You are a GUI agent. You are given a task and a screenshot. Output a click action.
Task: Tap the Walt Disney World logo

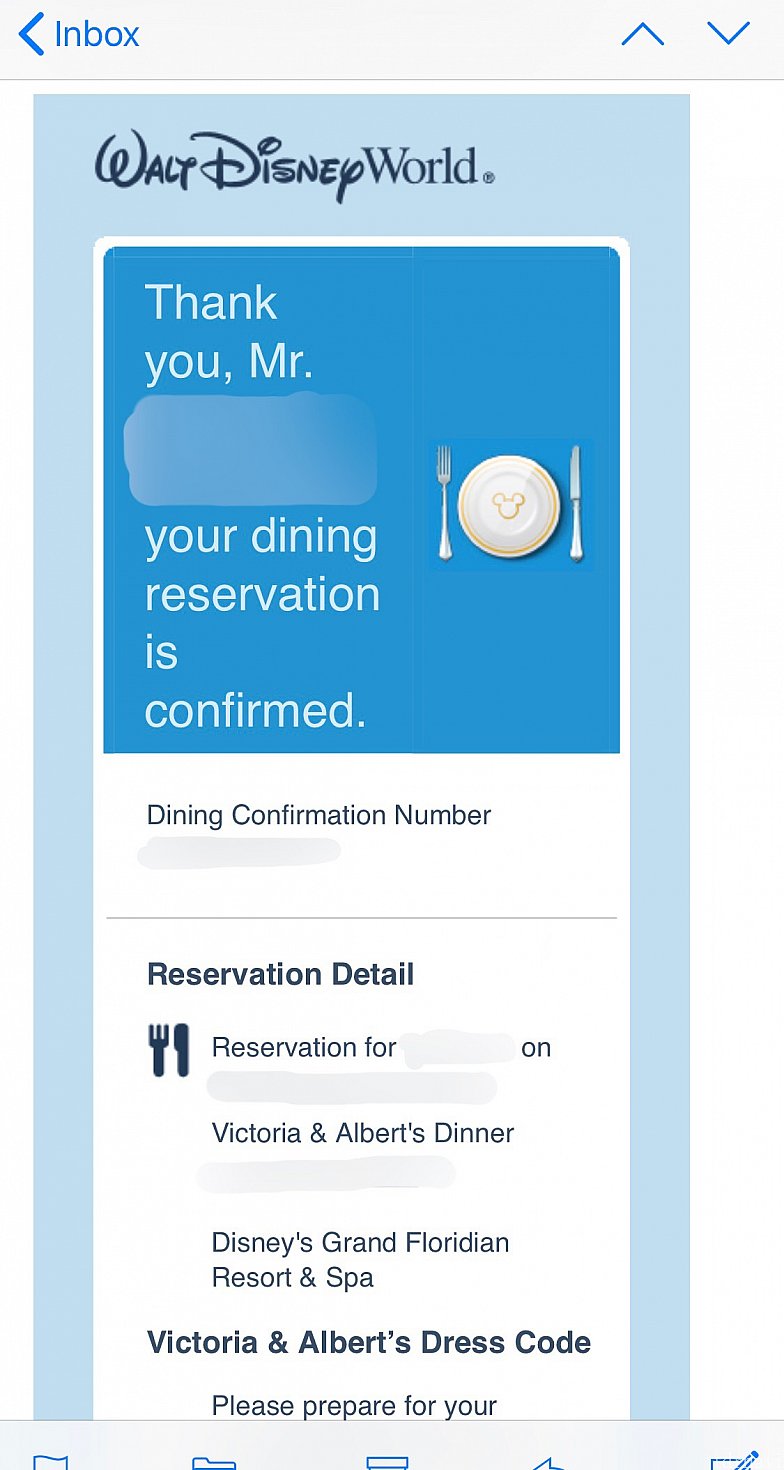click(x=294, y=166)
